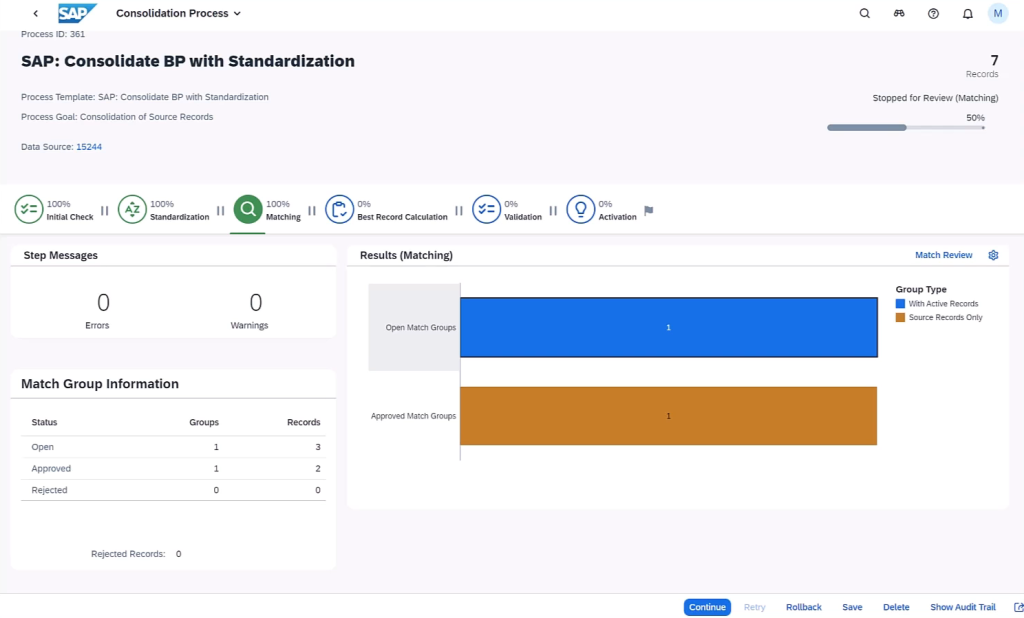Click the binoculars search icon in header
The image size is (1024, 618).
898,13
